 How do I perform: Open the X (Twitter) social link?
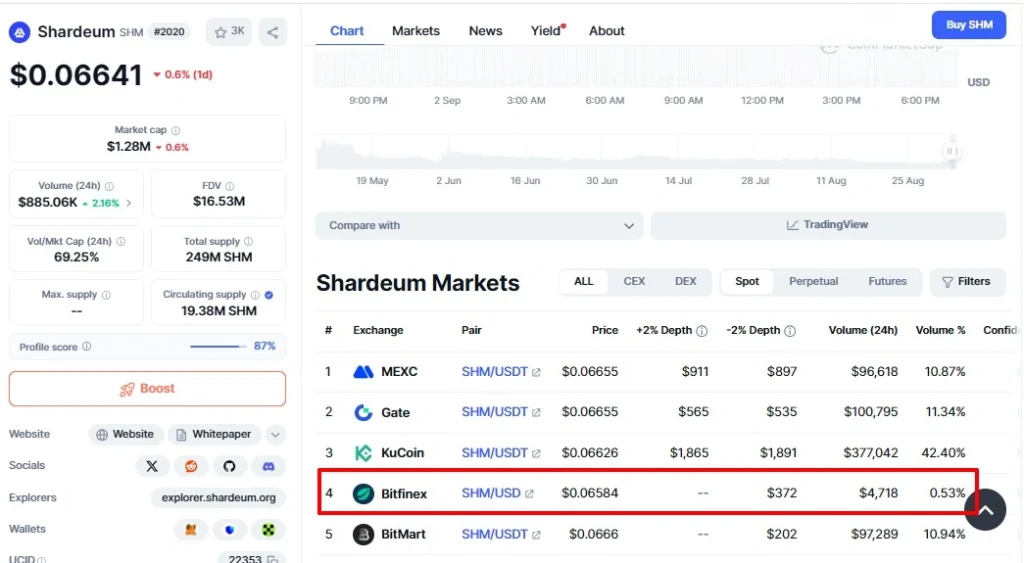click(152, 466)
